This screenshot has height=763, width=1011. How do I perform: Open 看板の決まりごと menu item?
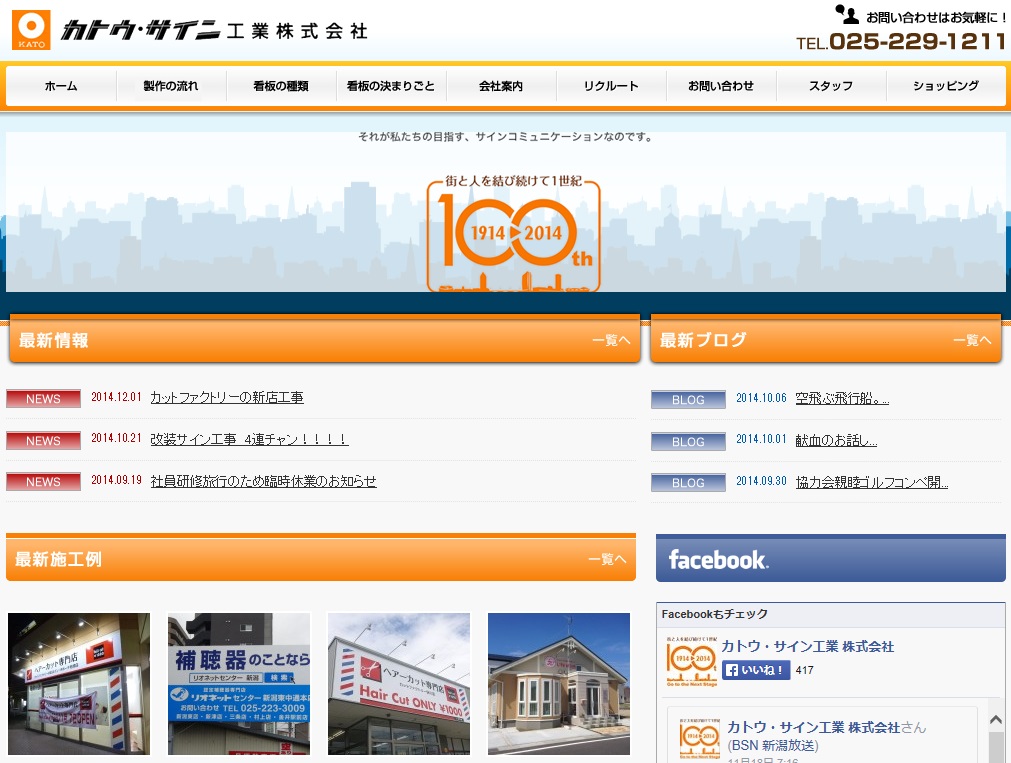click(391, 86)
